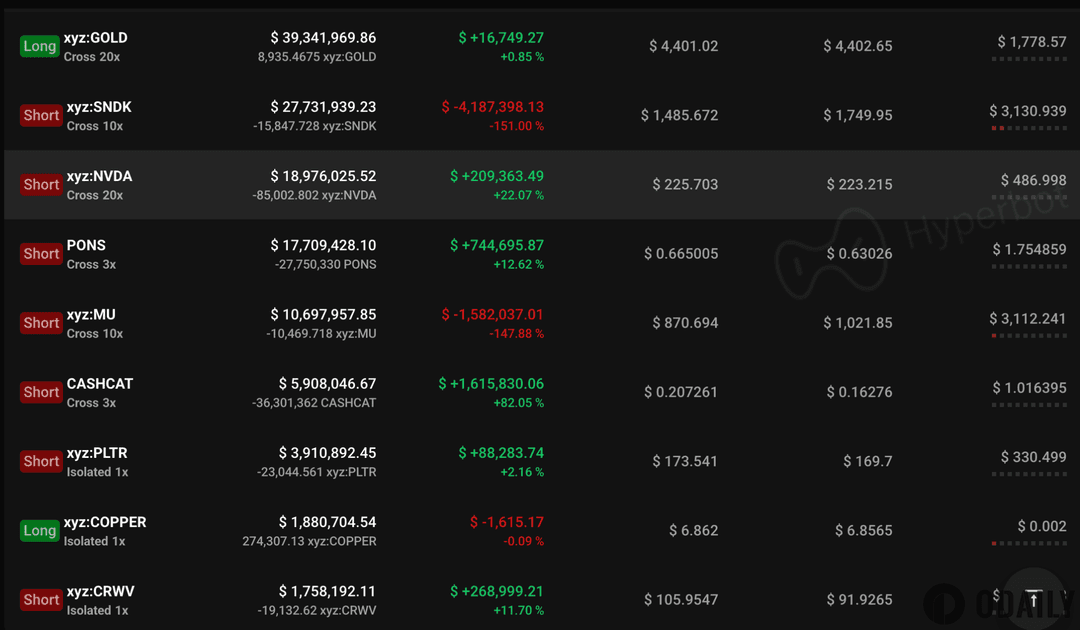Select the CASHCAT asset name

click(x=100, y=384)
